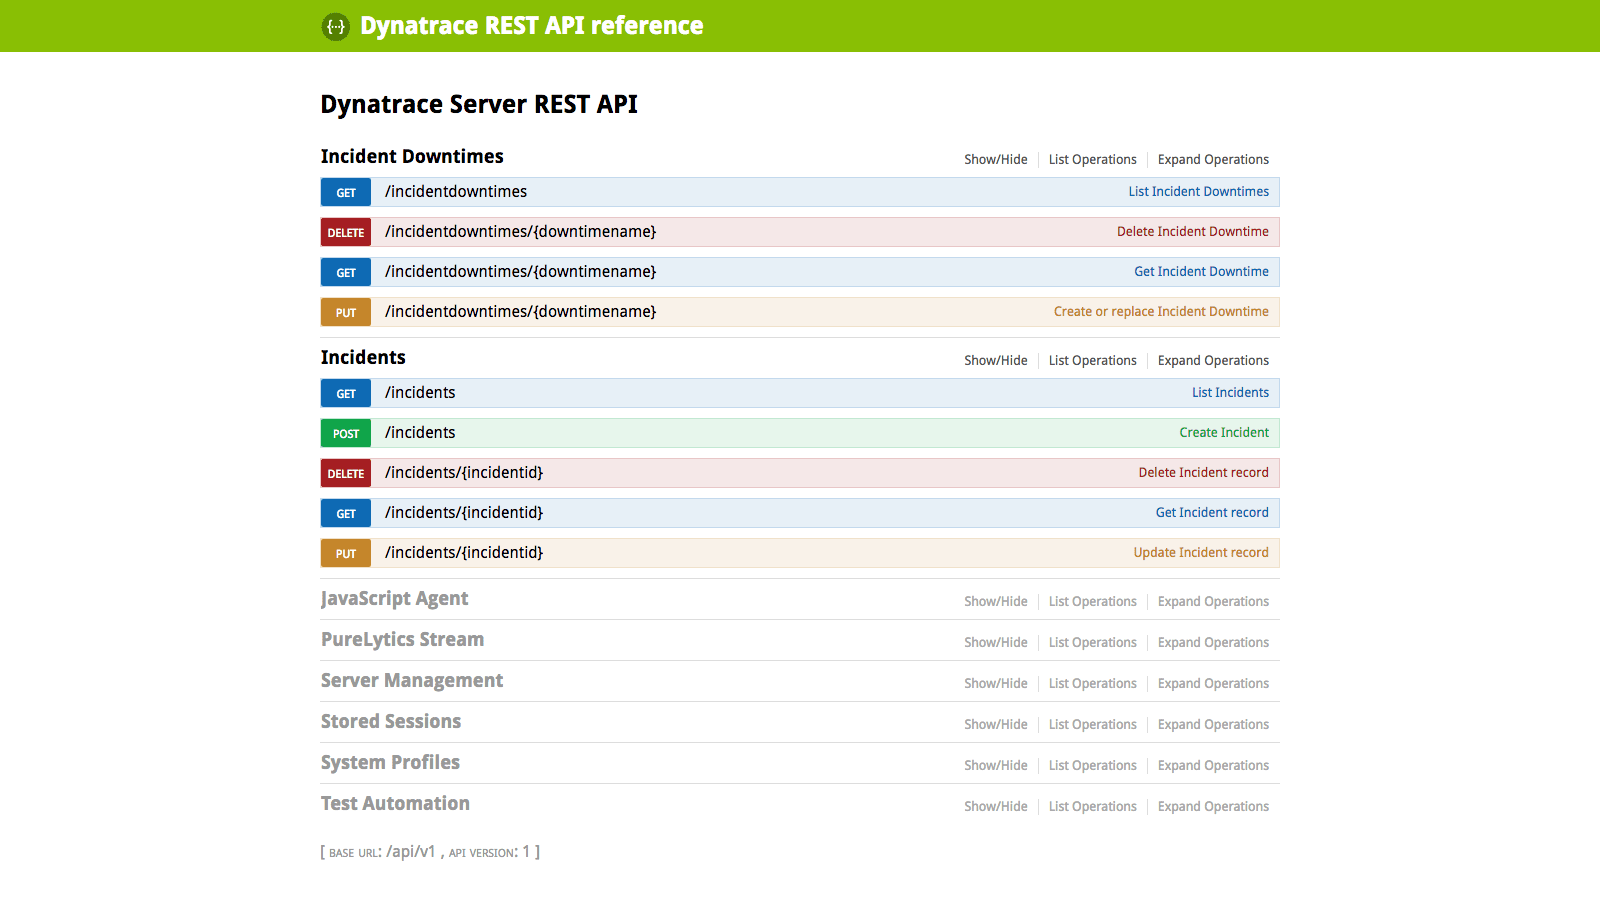Click GET badge for /incidents

click(346, 393)
